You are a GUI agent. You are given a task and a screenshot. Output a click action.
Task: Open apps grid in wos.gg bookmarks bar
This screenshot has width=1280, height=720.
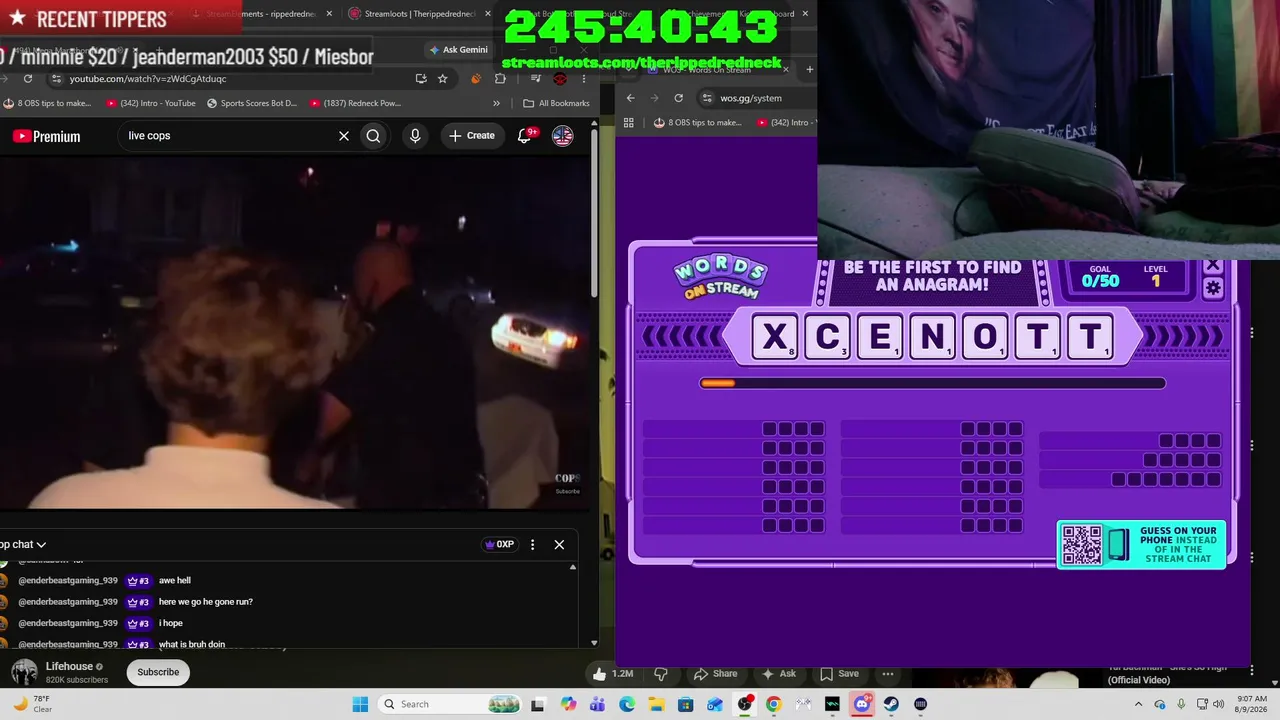(x=629, y=123)
